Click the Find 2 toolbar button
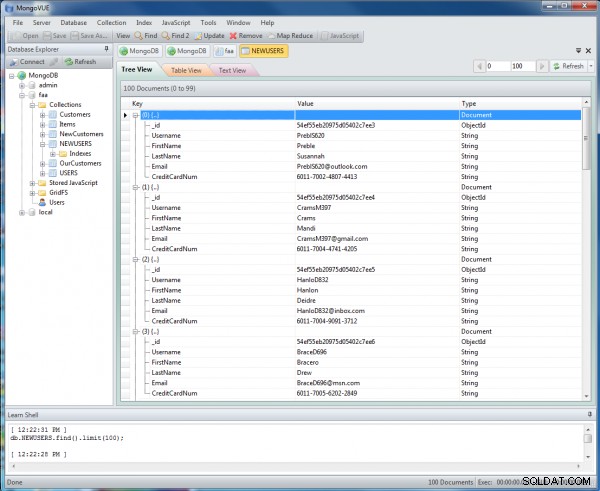 (x=175, y=36)
